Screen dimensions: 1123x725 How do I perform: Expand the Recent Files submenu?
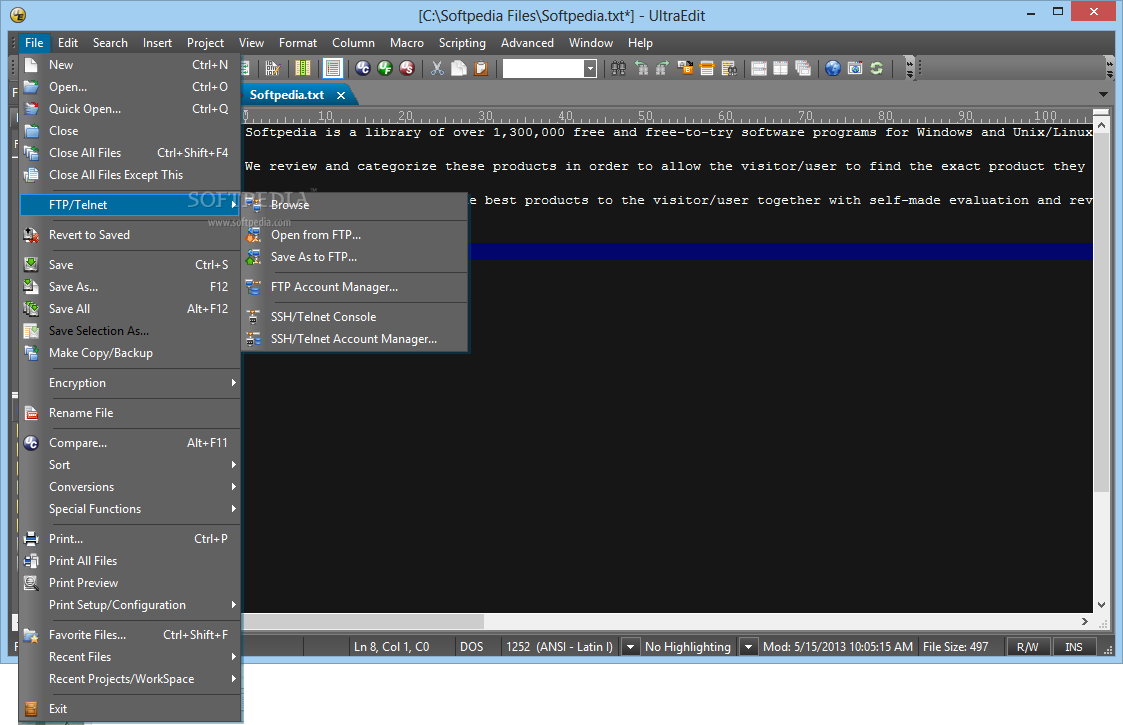click(x=130, y=657)
